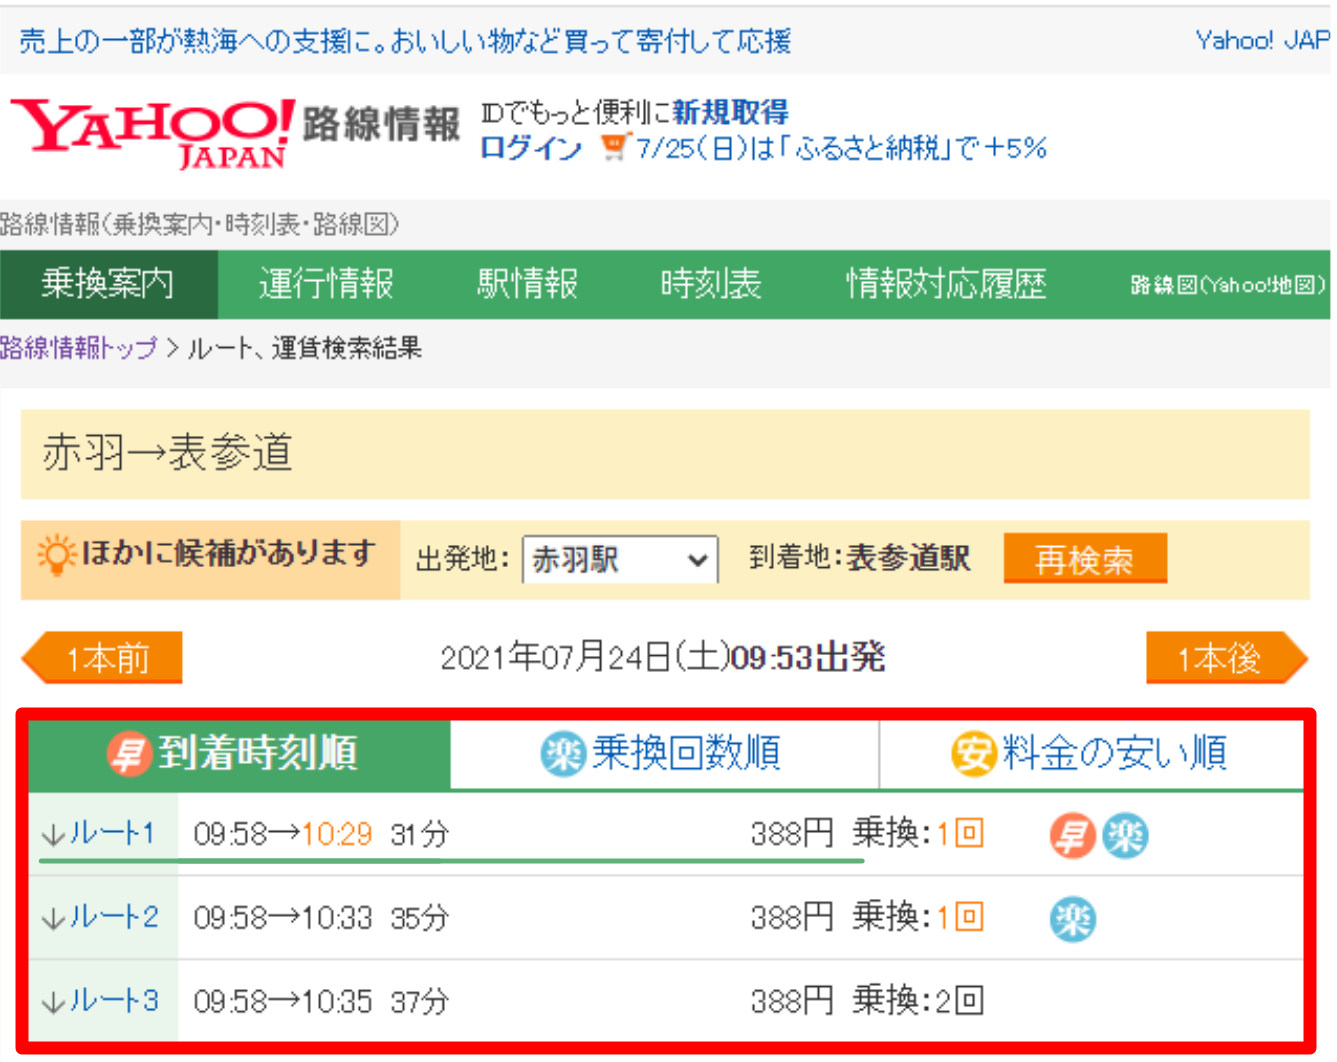Click the ログイン link
Screen dimensions: 1337x1062
point(531,148)
